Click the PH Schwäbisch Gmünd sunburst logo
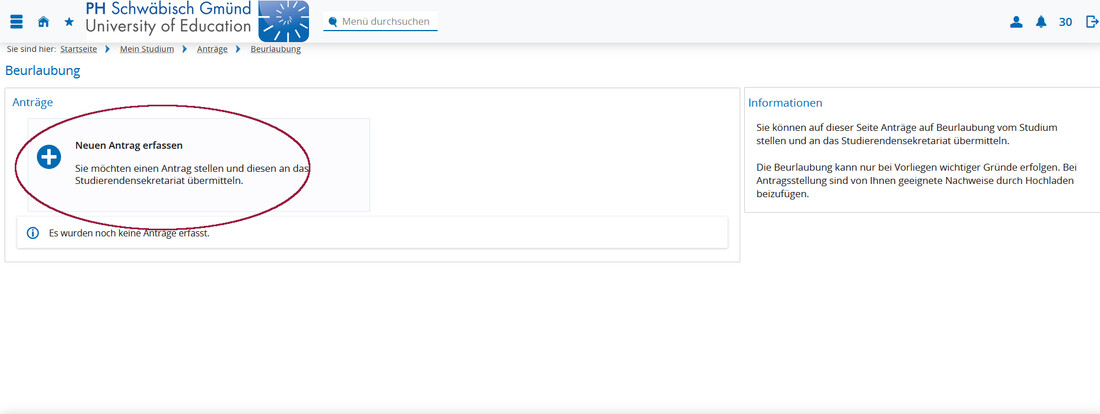This screenshot has width=1100, height=414. [283, 21]
